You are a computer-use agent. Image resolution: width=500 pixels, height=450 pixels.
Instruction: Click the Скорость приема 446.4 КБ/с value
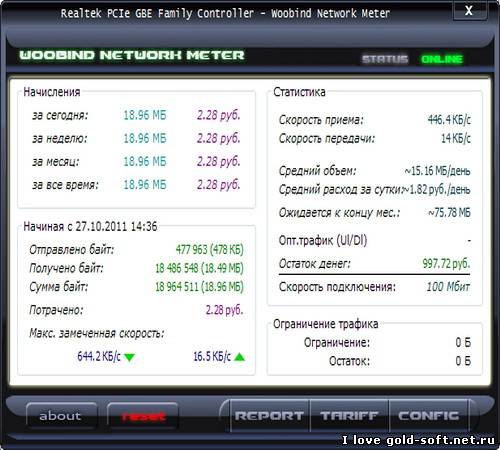(x=449, y=119)
